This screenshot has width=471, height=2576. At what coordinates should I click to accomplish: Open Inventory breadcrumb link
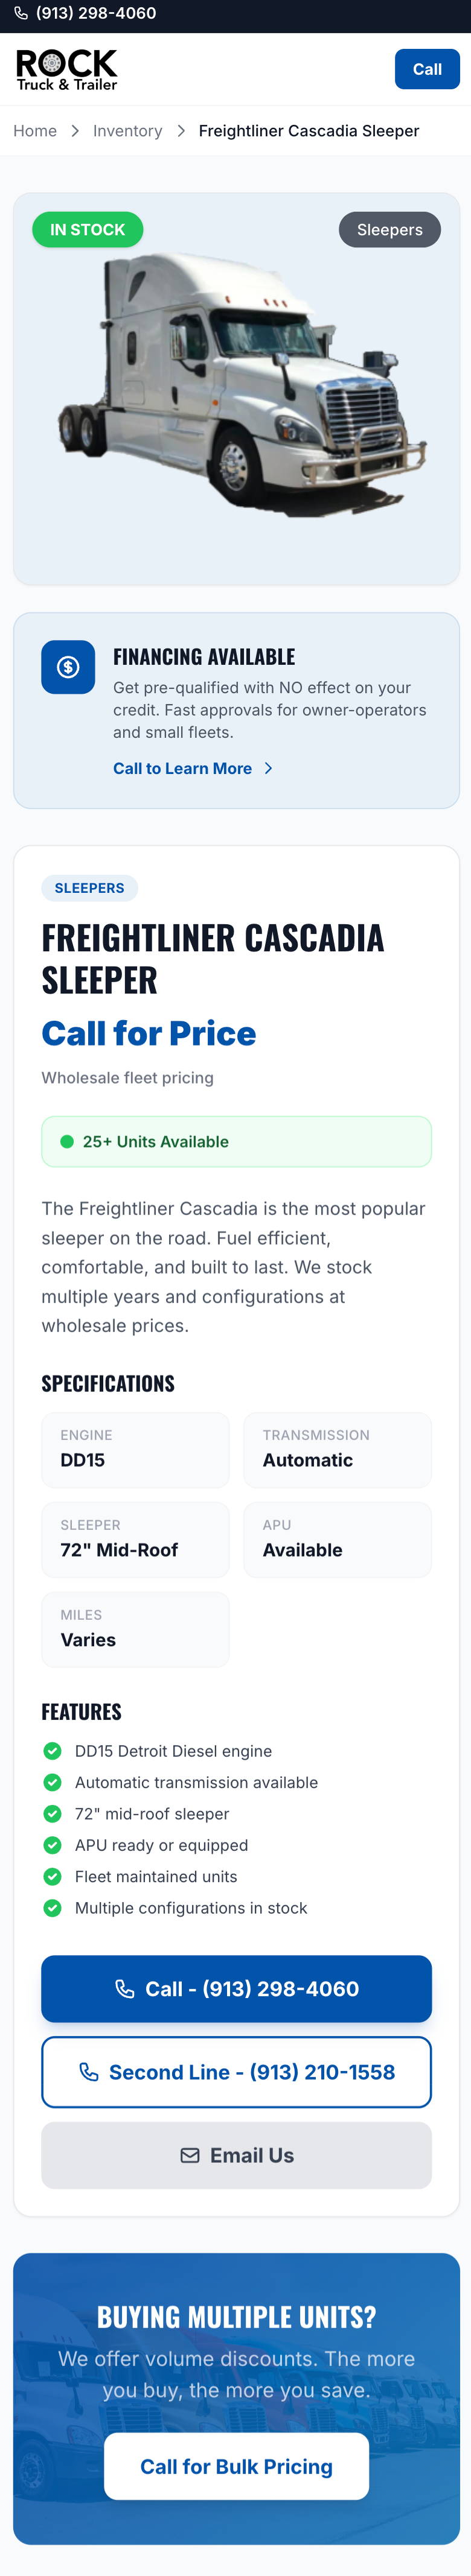point(127,131)
